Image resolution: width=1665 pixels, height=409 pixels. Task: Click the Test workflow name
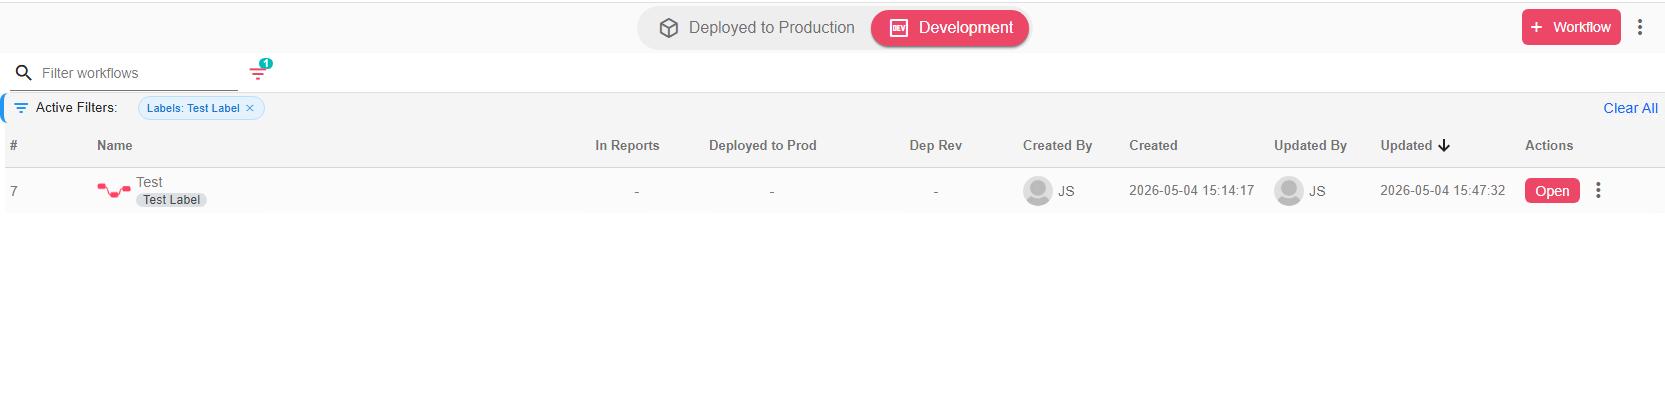coord(149,182)
